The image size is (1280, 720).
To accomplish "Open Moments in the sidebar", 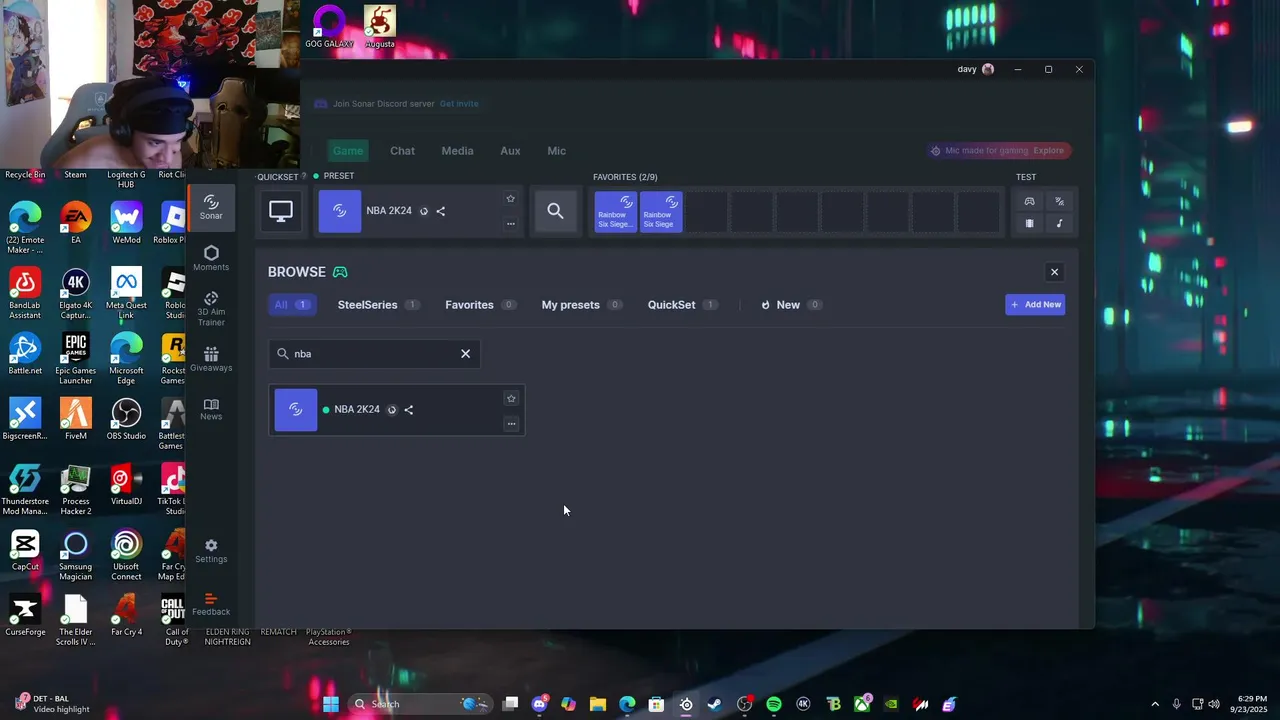I will click(x=211, y=258).
